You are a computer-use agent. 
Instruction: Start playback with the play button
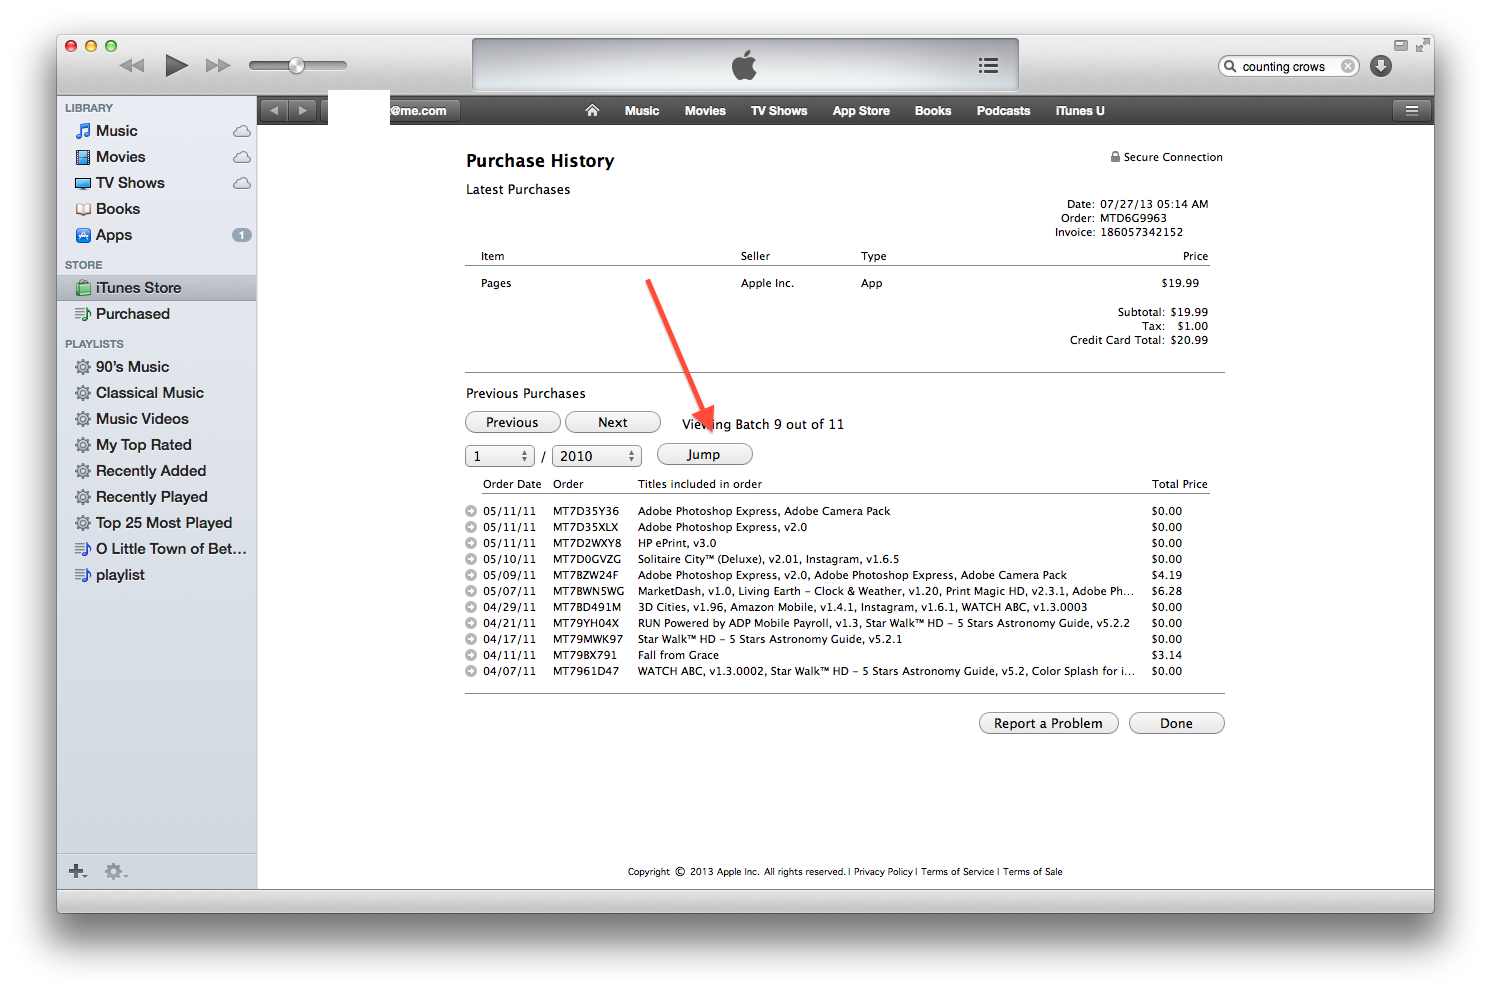pyautogui.click(x=177, y=66)
